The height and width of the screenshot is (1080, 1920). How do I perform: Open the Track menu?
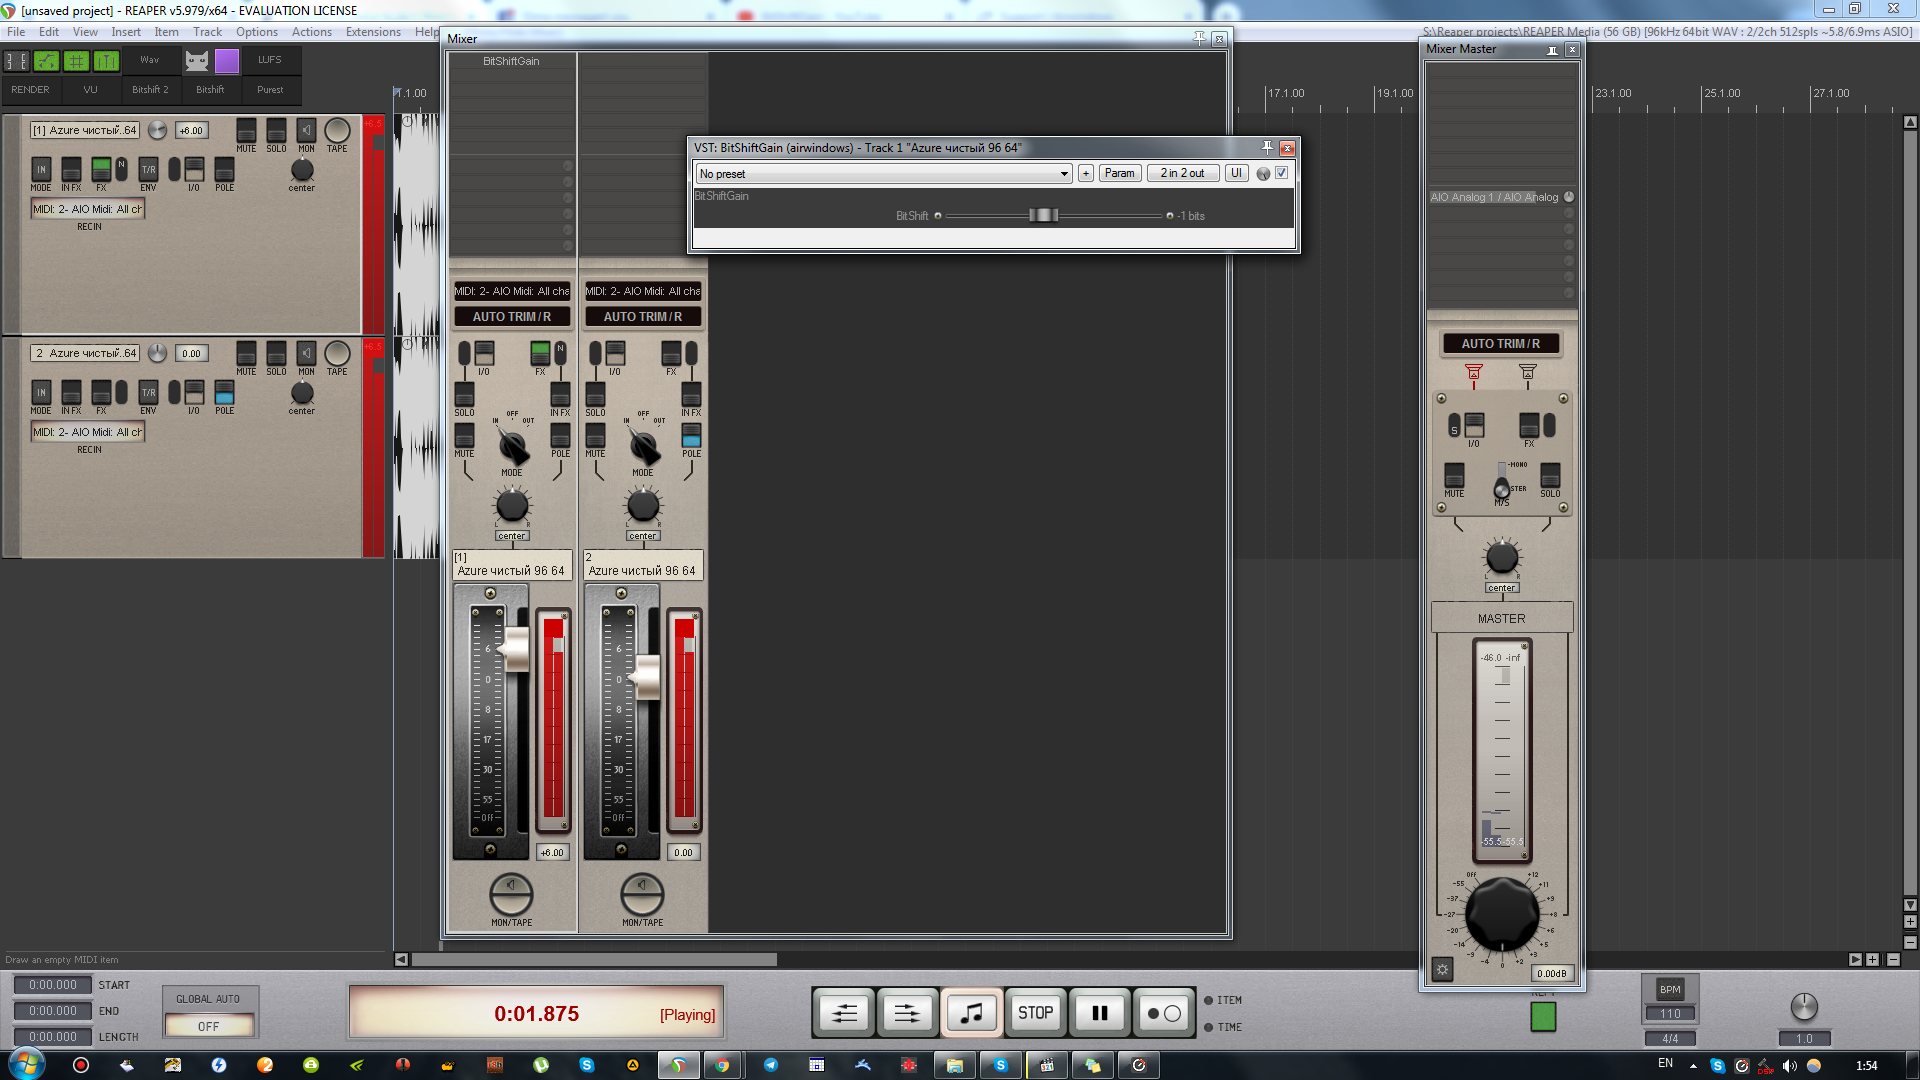pos(207,32)
